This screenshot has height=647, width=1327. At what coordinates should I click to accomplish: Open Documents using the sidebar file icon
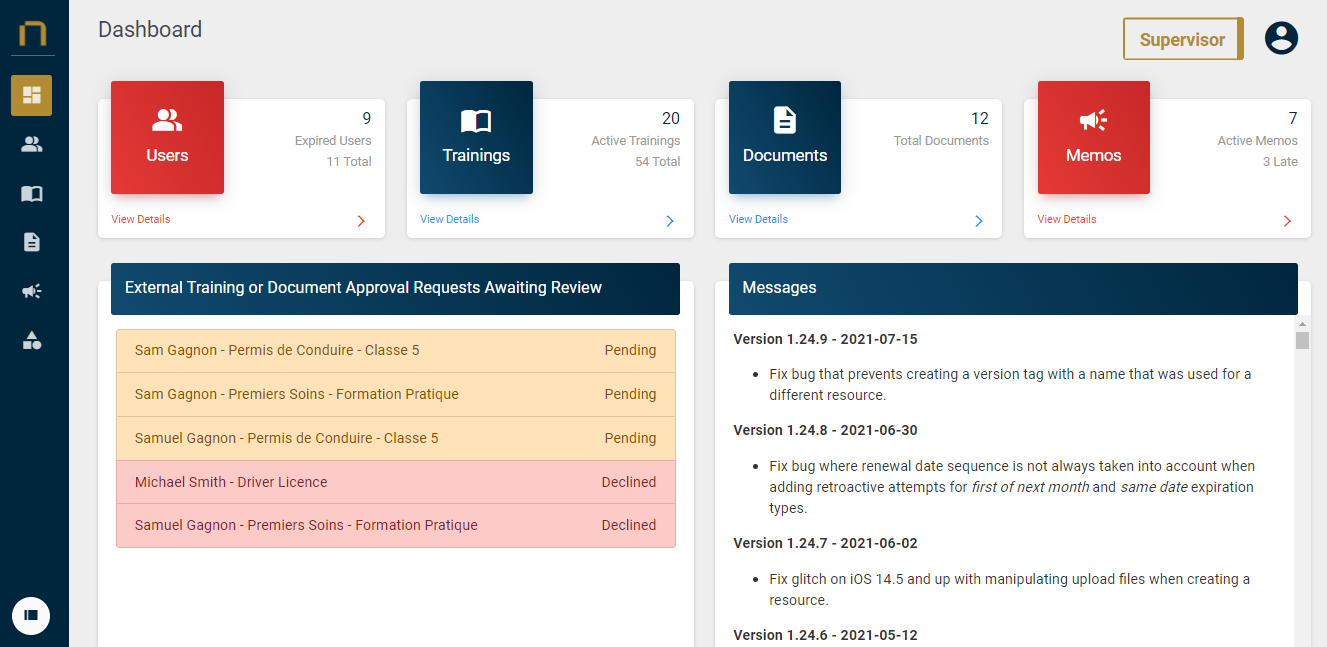(32, 242)
